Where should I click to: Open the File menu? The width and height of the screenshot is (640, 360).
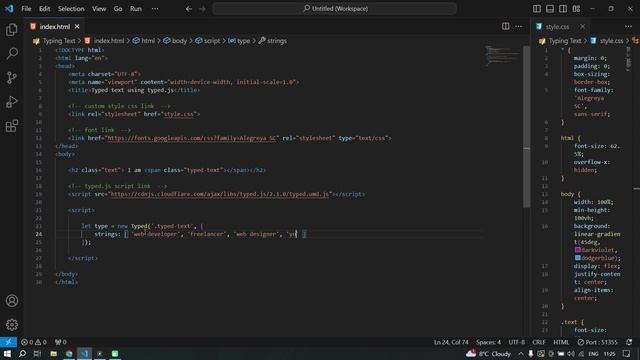click(x=26, y=9)
